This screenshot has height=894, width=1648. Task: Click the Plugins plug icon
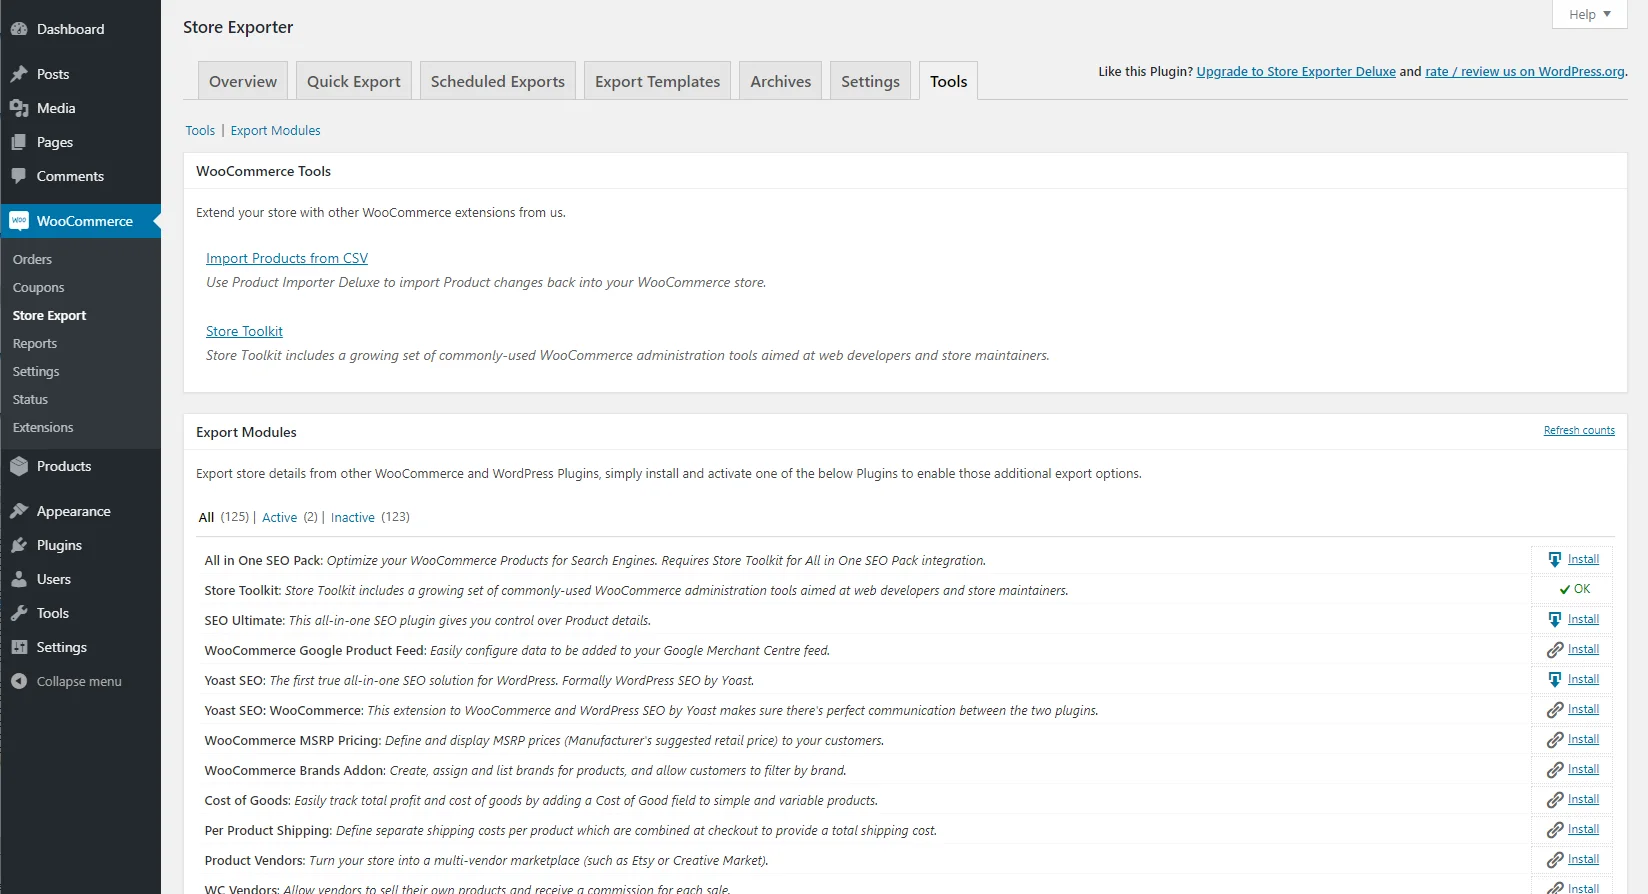(19, 545)
